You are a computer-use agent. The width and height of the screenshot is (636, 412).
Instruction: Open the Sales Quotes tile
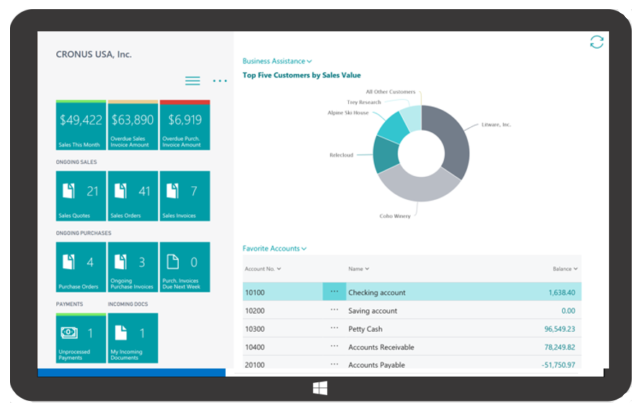click(x=80, y=196)
